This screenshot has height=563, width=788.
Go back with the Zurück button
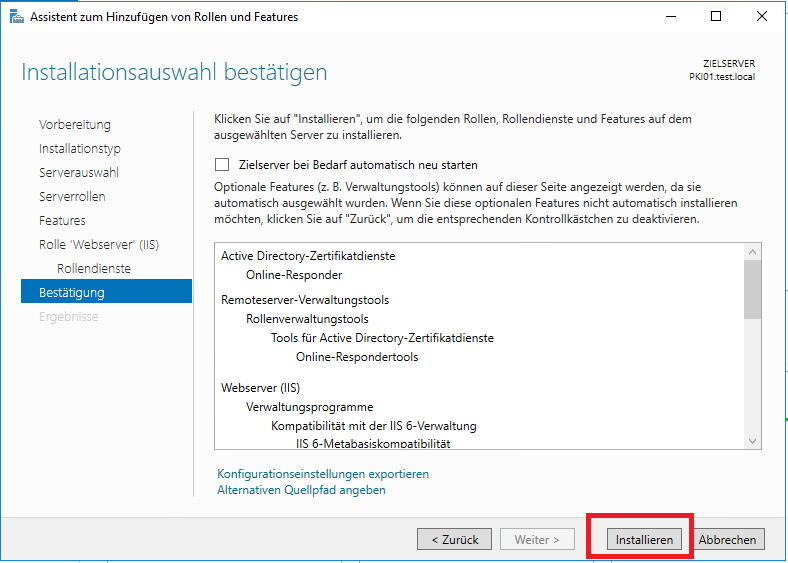pyautogui.click(x=454, y=539)
